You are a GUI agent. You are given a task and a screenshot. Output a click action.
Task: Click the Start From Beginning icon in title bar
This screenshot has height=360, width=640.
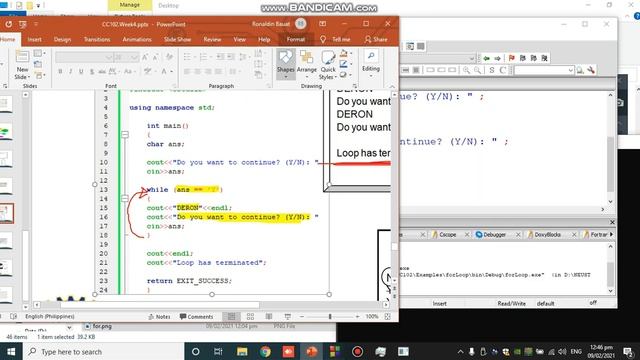[22, 24]
